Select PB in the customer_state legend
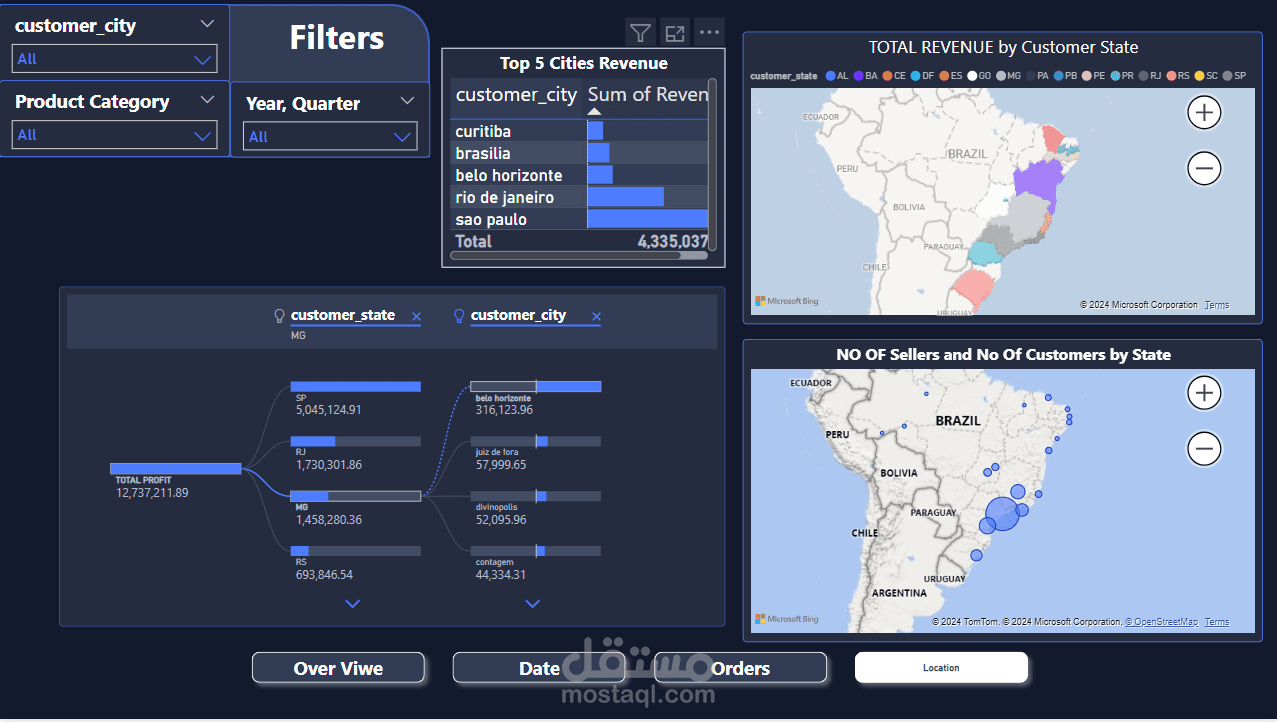This screenshot has width=1277, height=722. pos(1065,76)
